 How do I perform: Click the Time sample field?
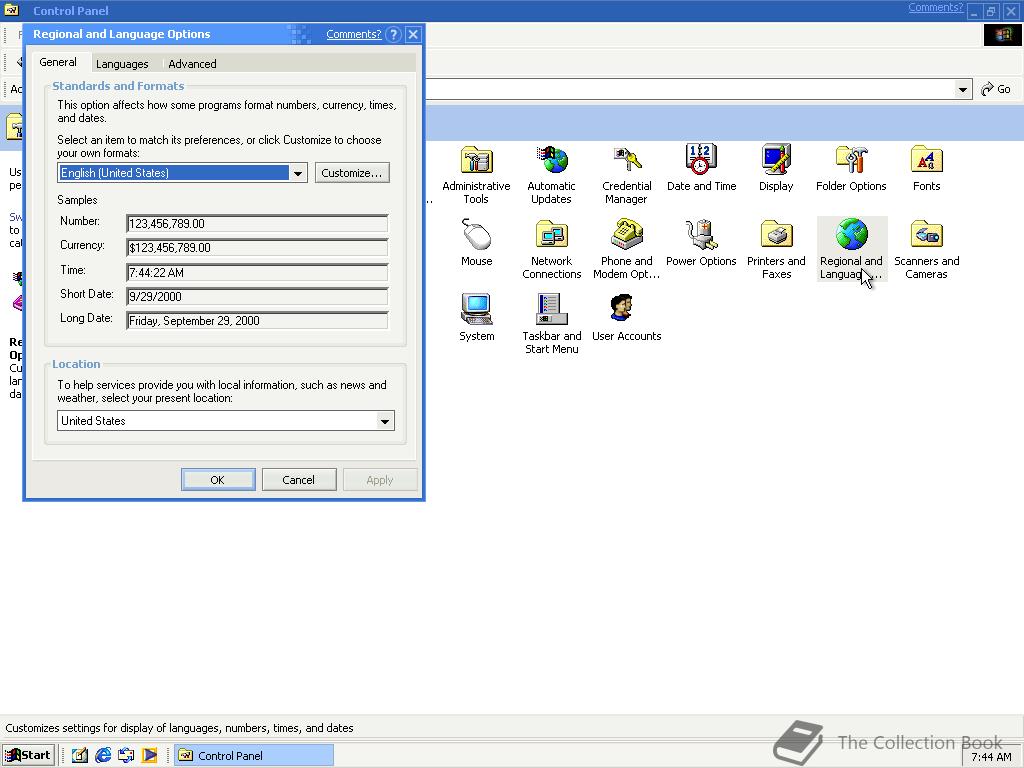(x=257, y=272)
